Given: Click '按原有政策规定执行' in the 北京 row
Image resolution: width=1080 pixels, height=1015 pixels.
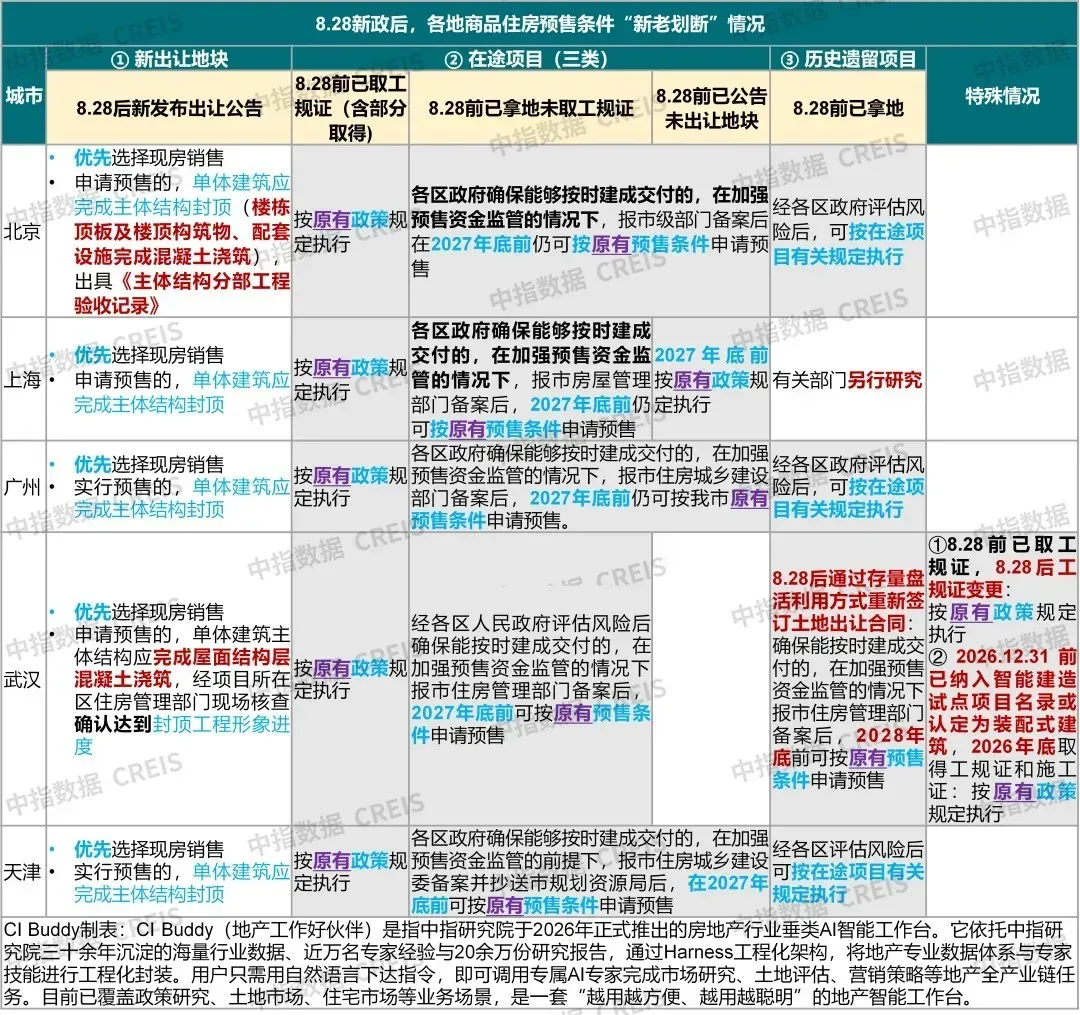Looking at the screenshot, I should [350, 231].
